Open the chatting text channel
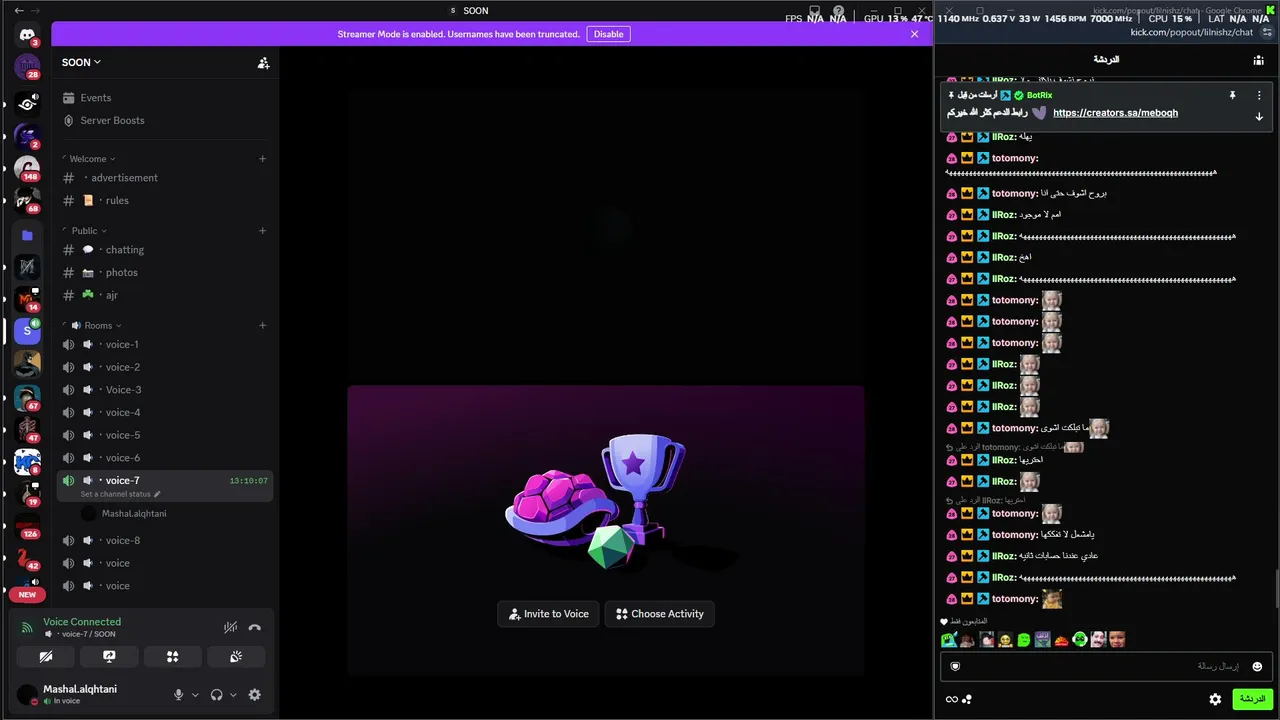 point(165,250)
